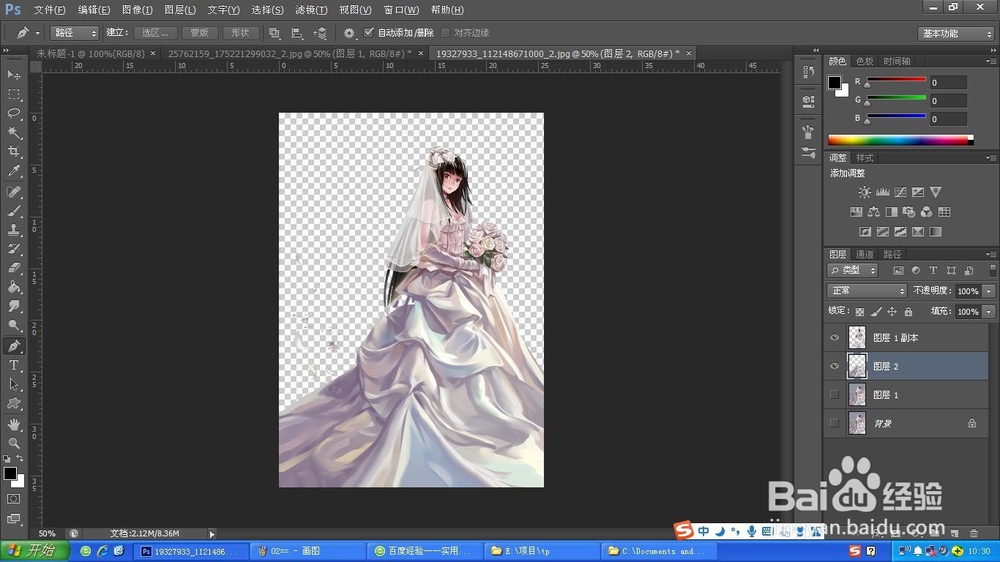Viewport: 1000px width, 562px height.
Task: Select the Move tool
Action: coord(13,75)
